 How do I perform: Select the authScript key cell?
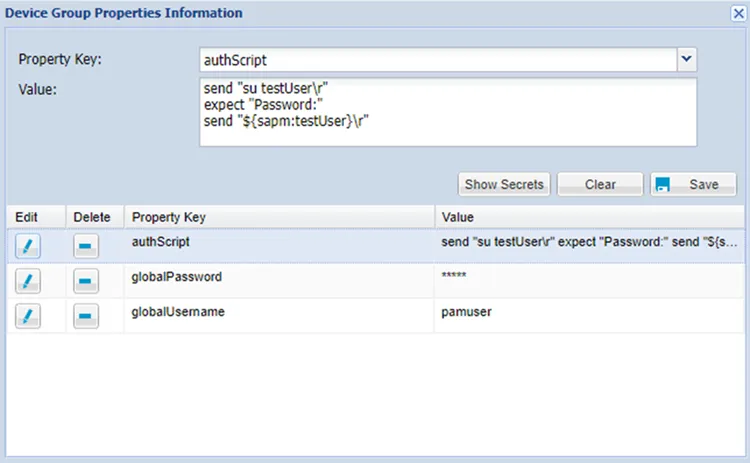click(x=279, y=246)
